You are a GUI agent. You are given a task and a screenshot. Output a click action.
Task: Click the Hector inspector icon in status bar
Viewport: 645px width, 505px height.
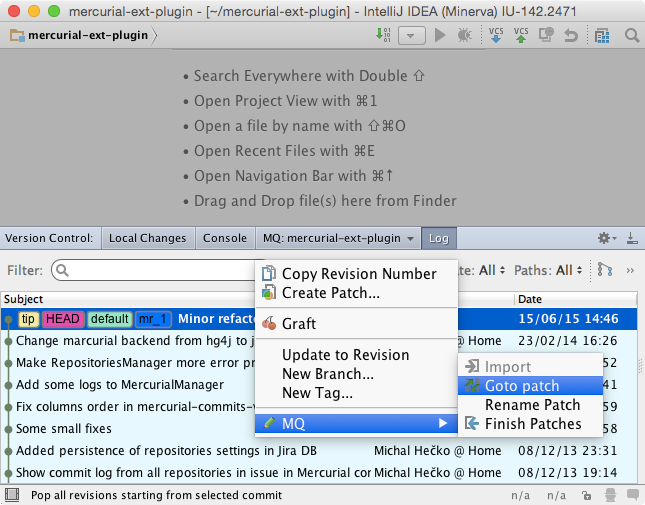(x=610, y=496)
